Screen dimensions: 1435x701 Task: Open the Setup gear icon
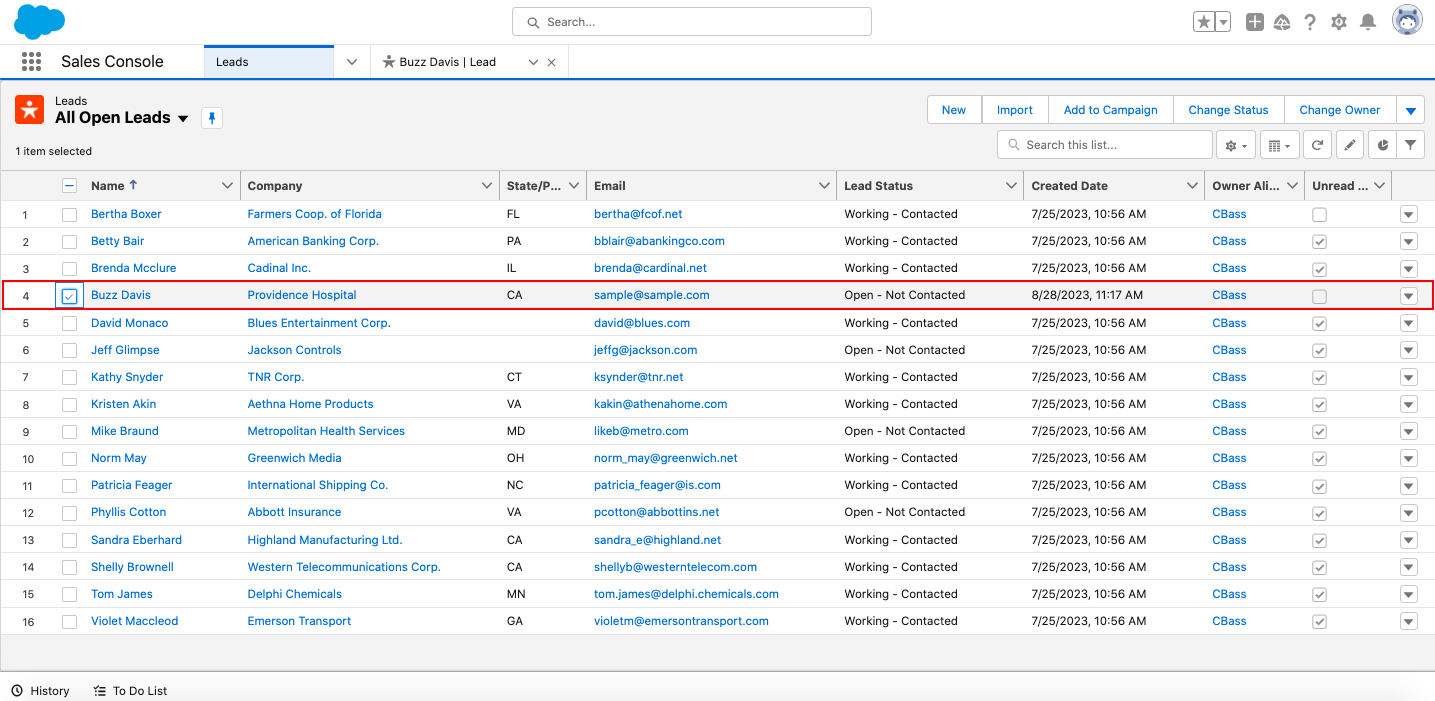(x=1339, y=22)
